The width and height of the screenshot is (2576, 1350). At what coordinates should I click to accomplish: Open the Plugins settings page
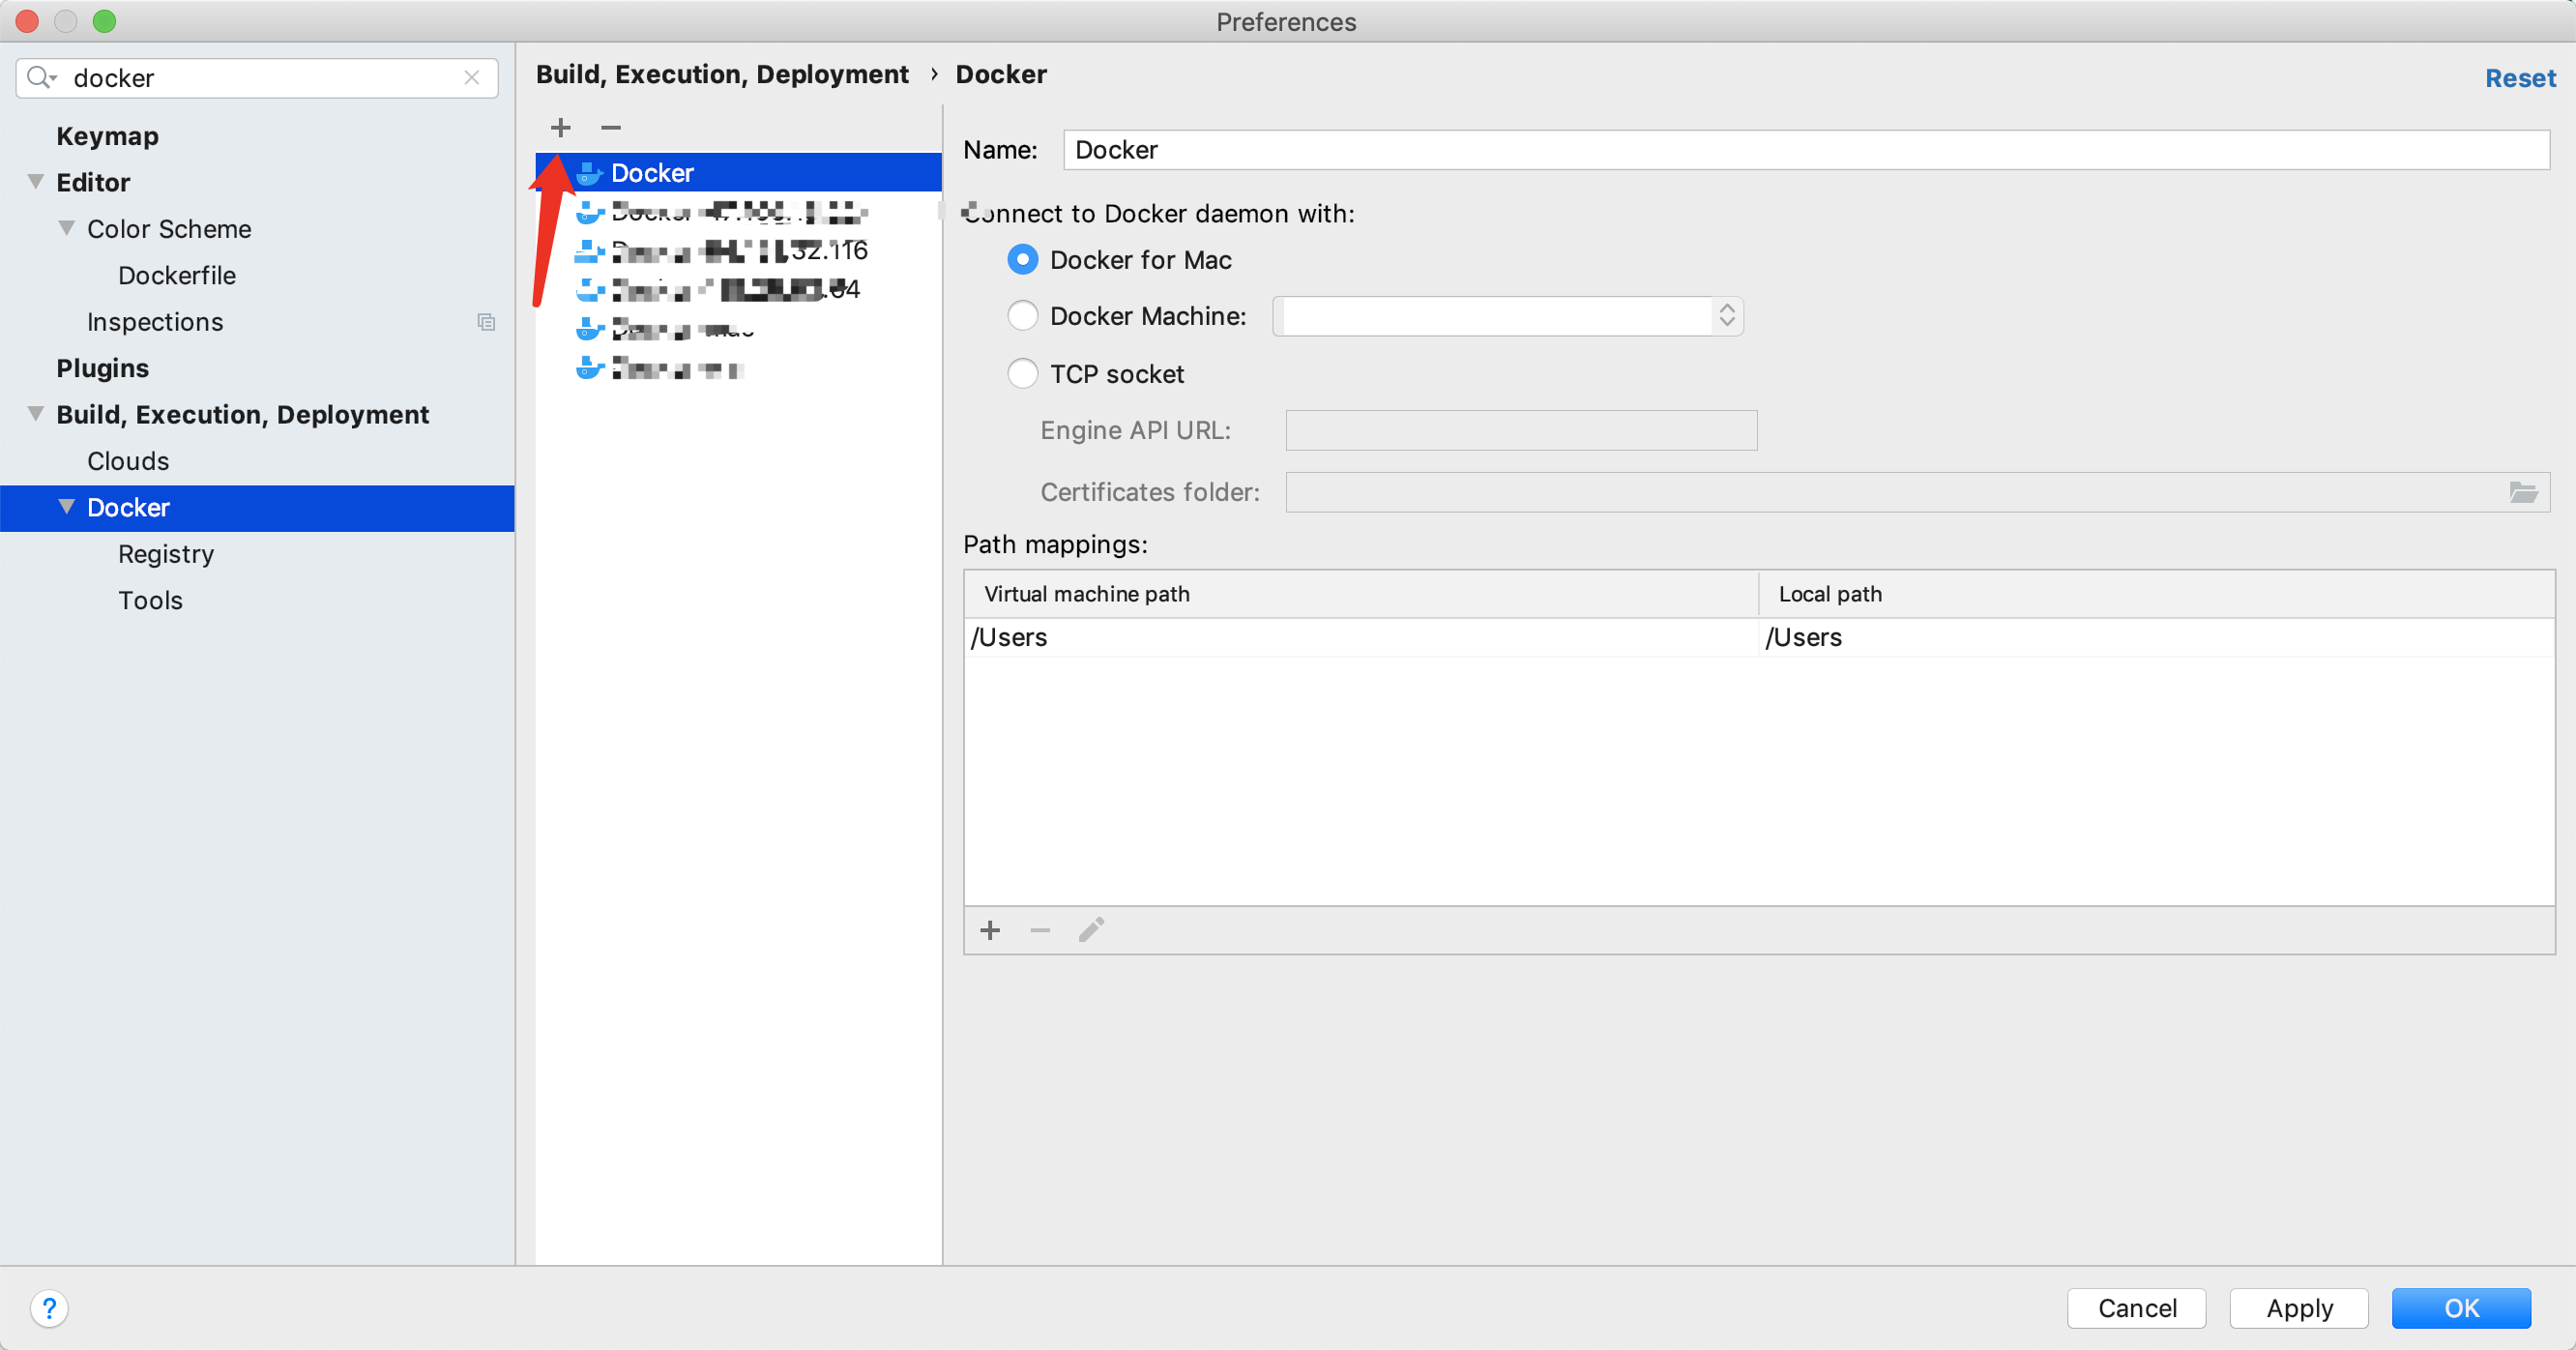click(x=102, y=368)
